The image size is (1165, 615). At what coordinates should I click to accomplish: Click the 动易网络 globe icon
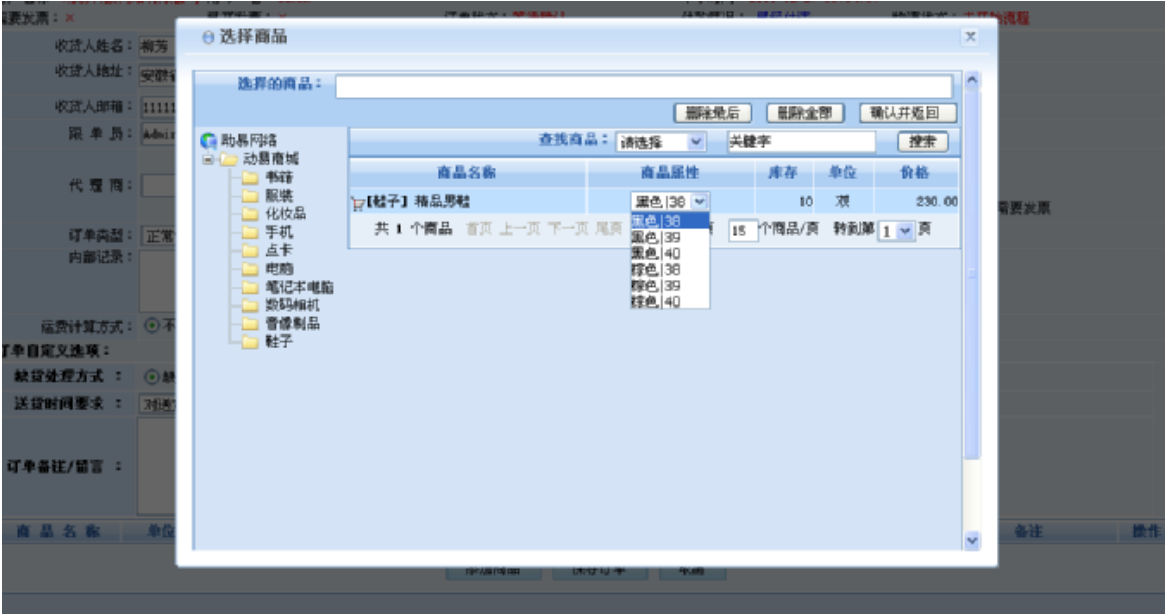tap(209, 140)
